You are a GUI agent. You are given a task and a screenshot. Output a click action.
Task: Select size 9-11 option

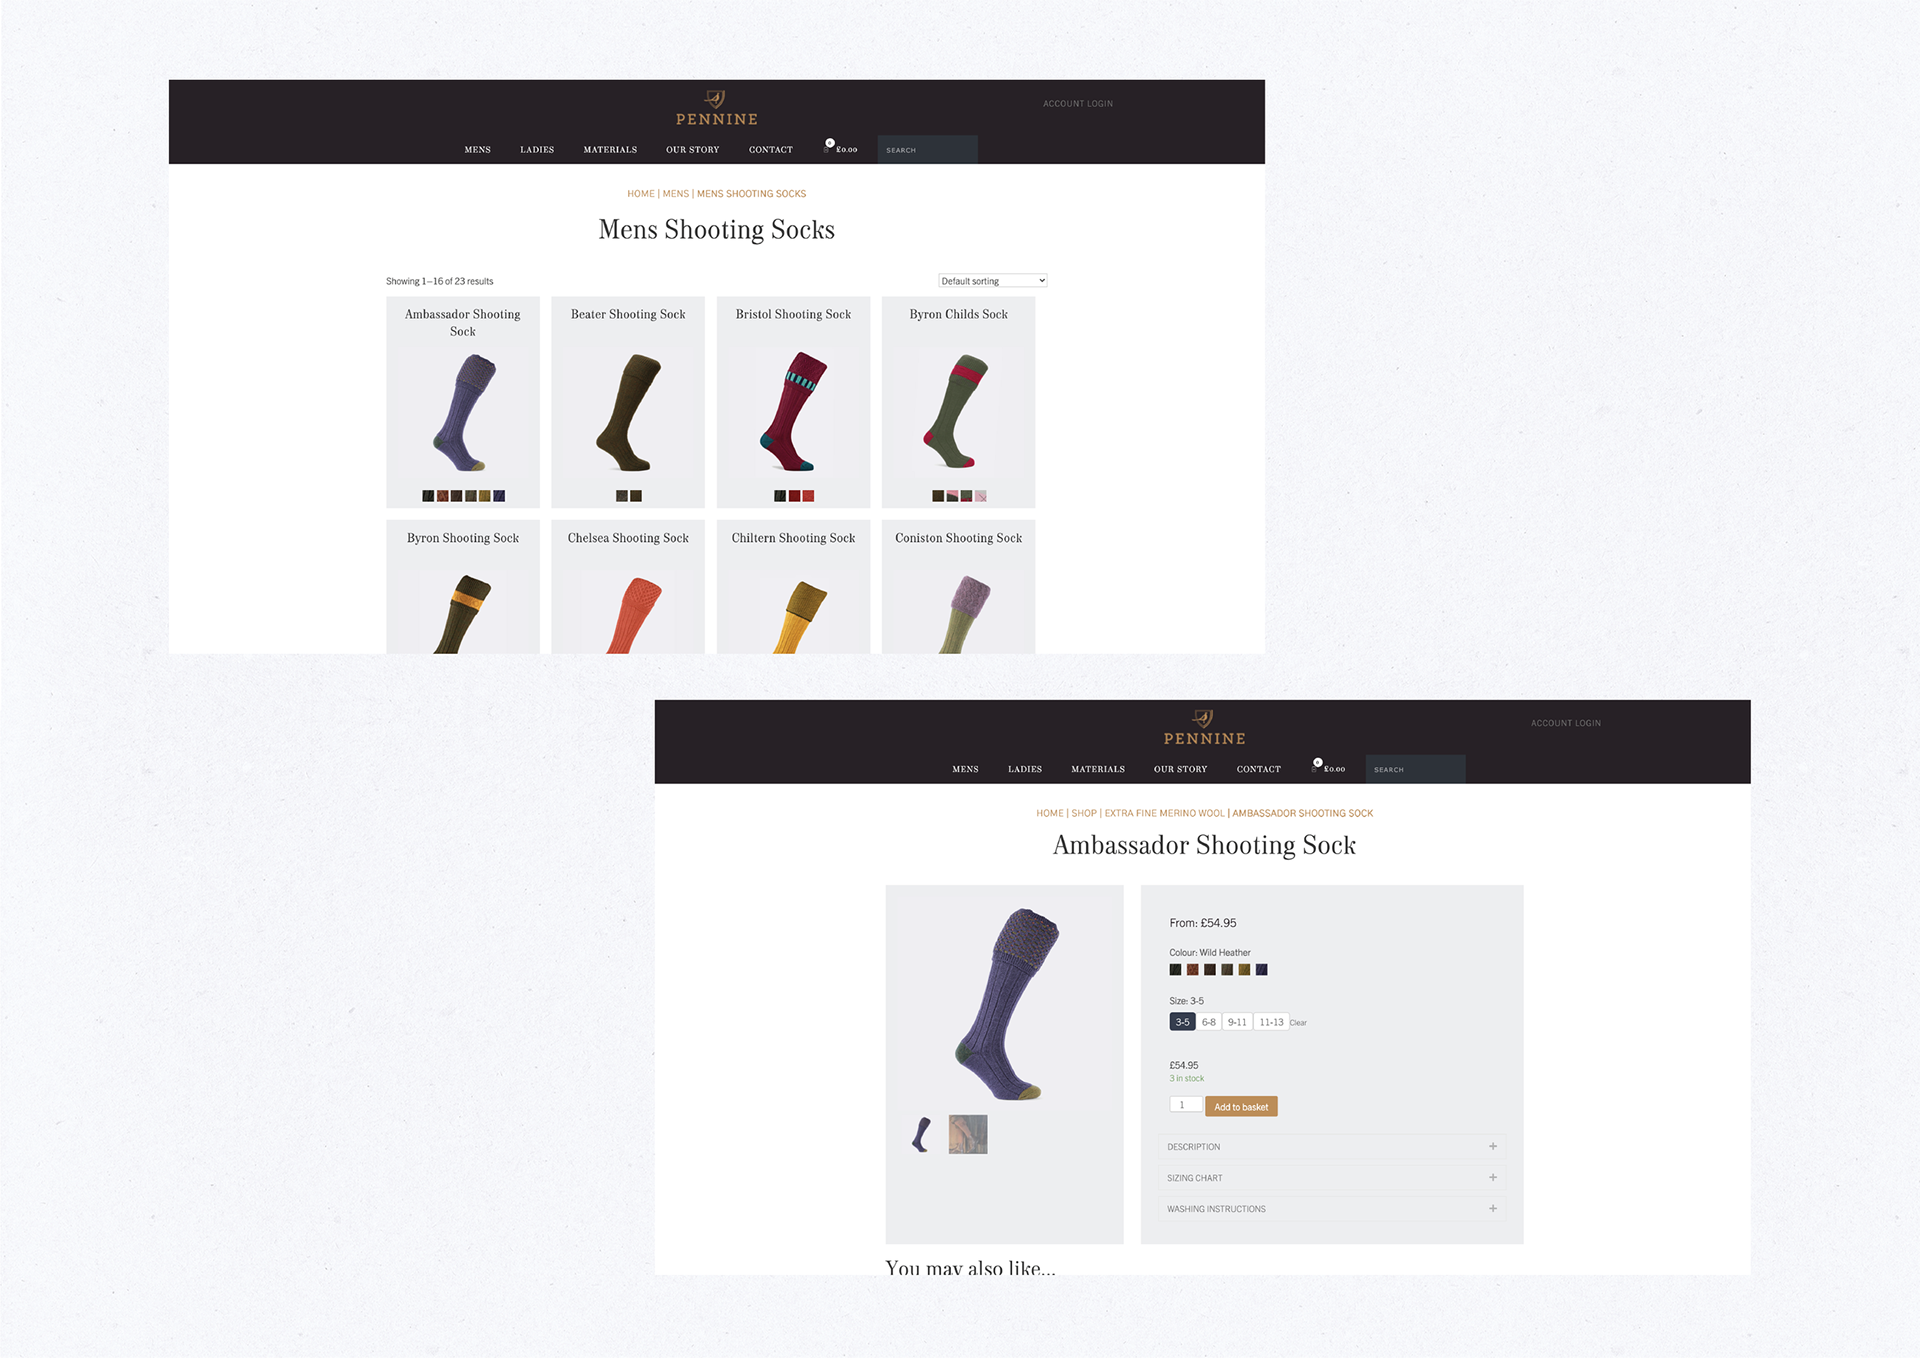pos(1237,1022)
